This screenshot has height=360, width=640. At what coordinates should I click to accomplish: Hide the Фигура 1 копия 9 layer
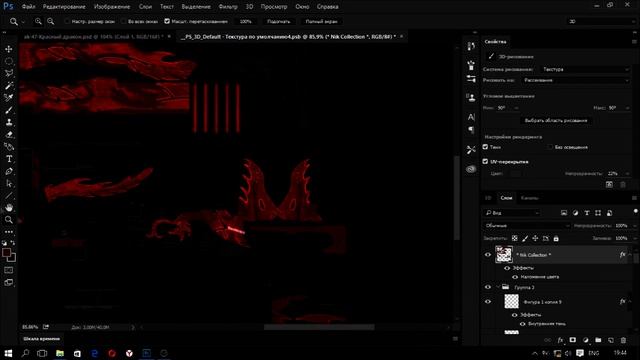[x=488, y=302]
